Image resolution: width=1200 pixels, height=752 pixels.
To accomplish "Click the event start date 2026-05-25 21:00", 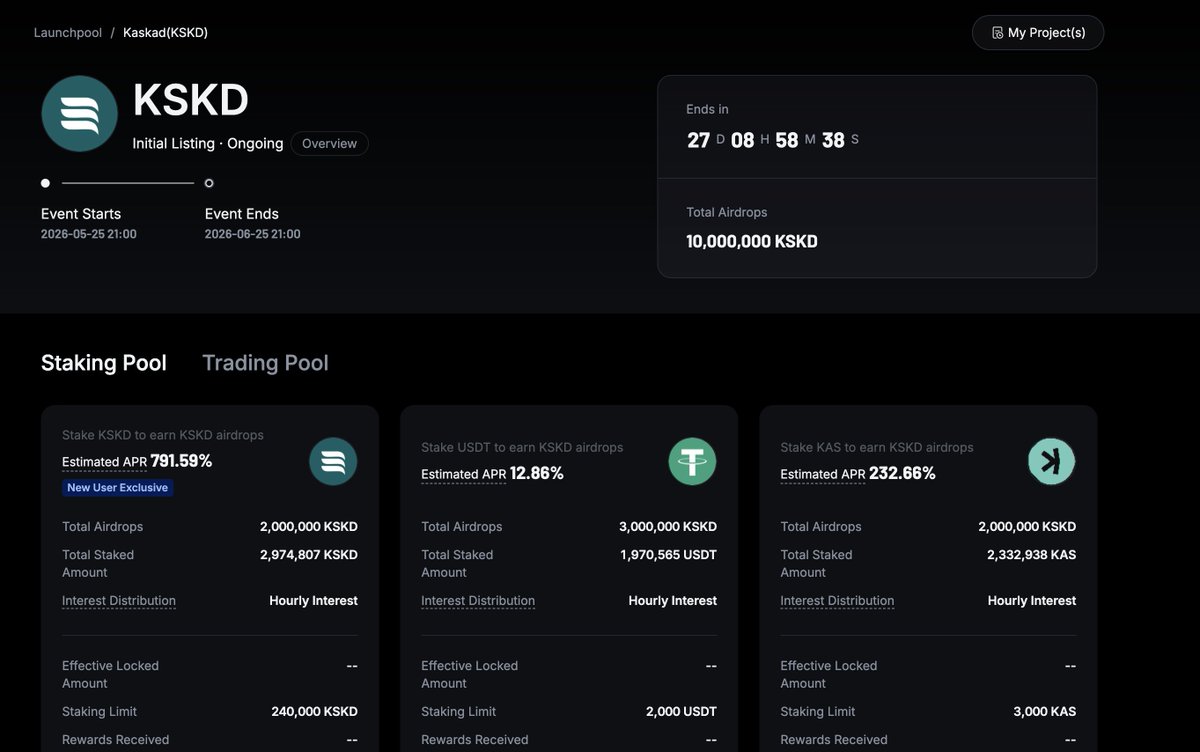I will 89,234.
